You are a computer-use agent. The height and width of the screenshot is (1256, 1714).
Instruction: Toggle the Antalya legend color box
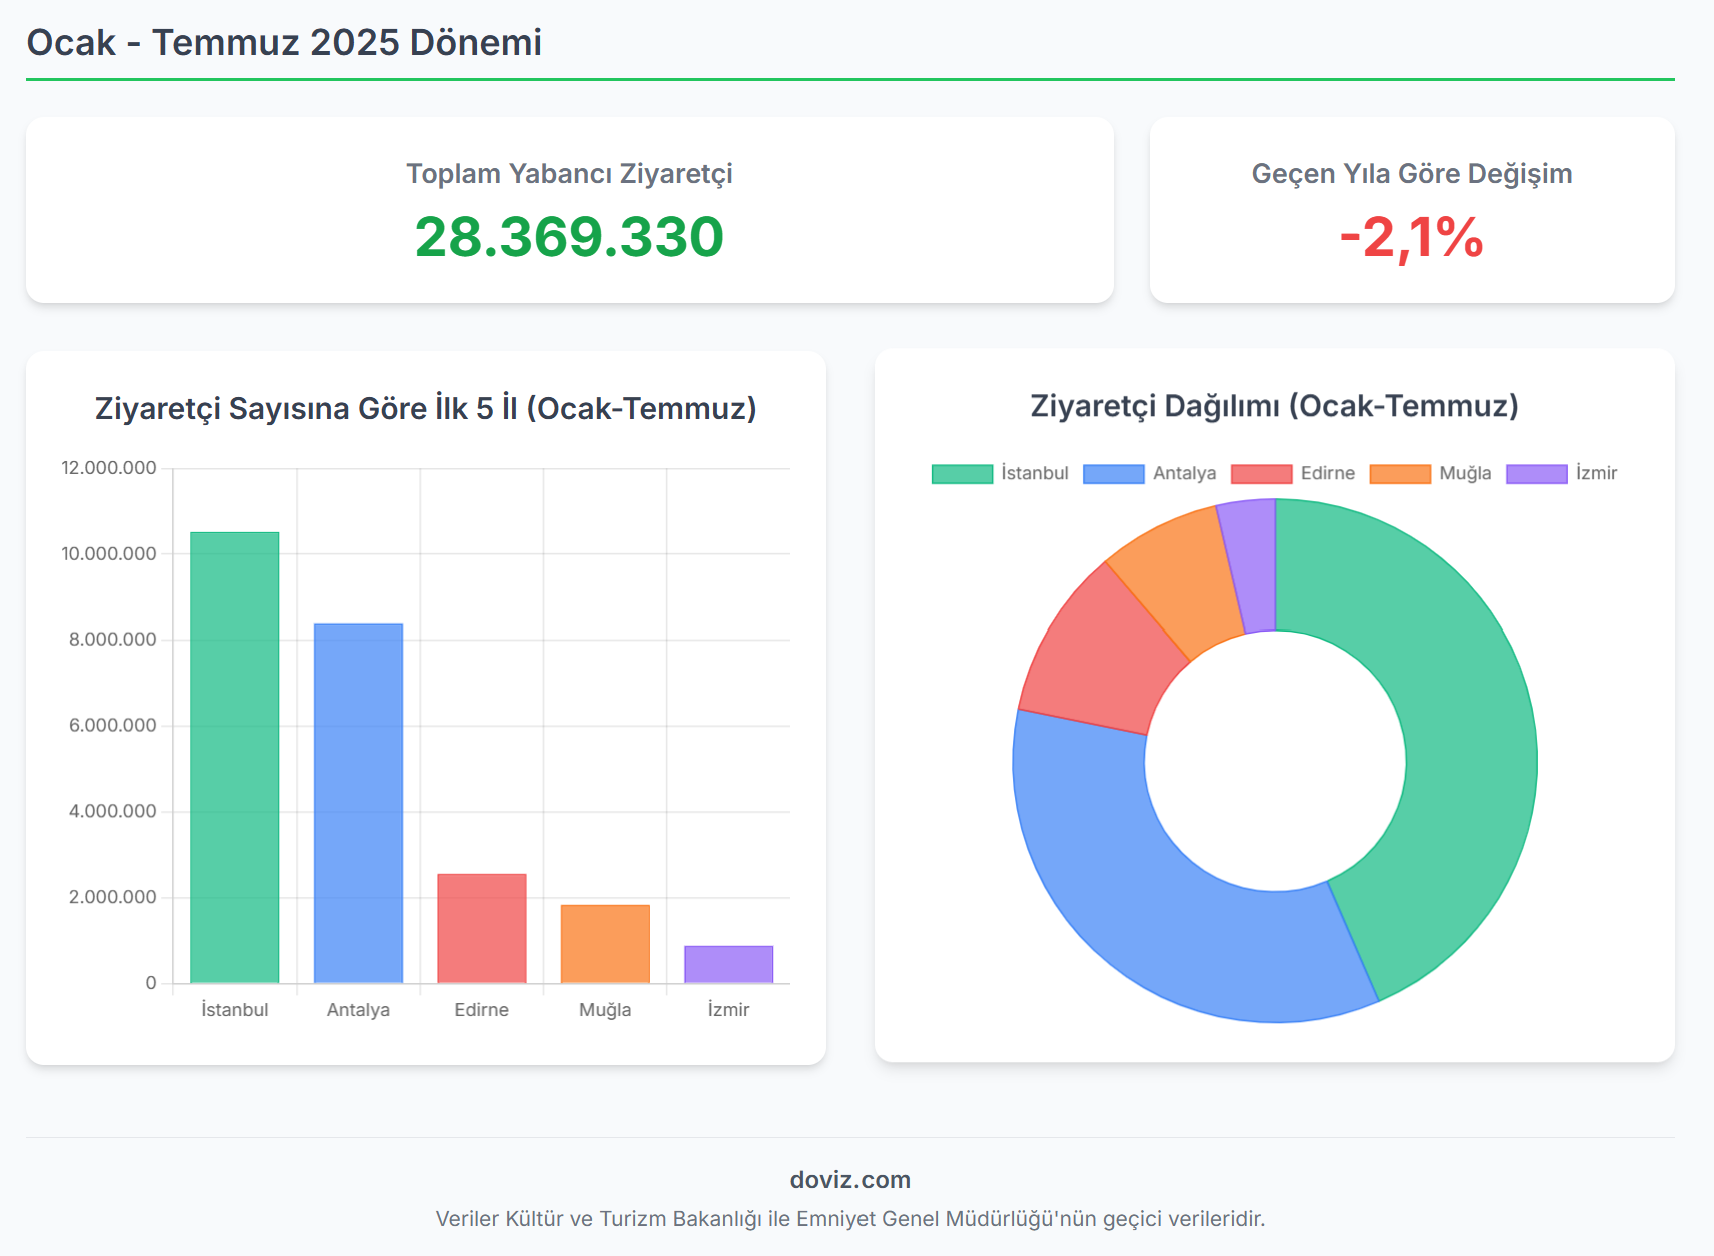coord(1113,474)
